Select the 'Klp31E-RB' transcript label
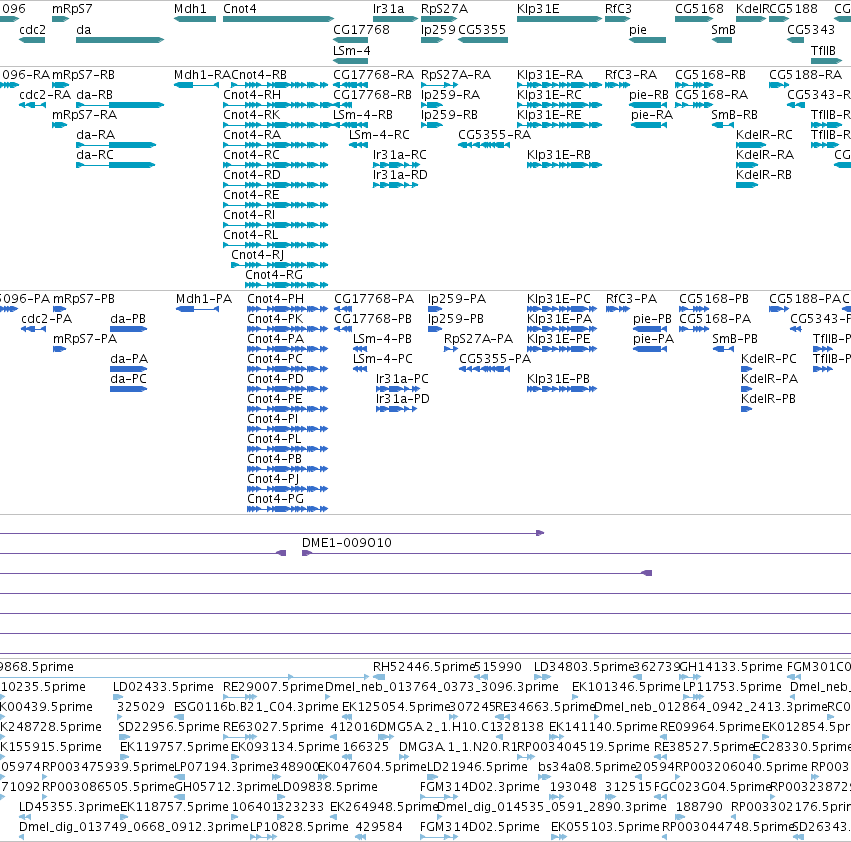Viewport: 851px width, 842px height. pyautogui.click(x=559, y=155)
